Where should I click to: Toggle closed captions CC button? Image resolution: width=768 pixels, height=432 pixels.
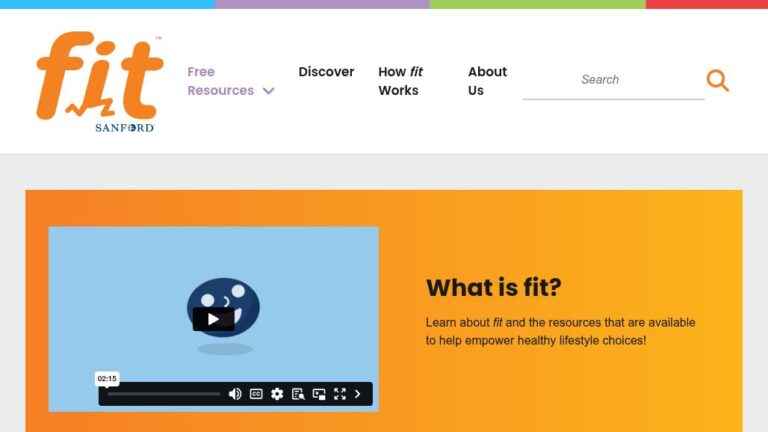[x=256, y=394]
